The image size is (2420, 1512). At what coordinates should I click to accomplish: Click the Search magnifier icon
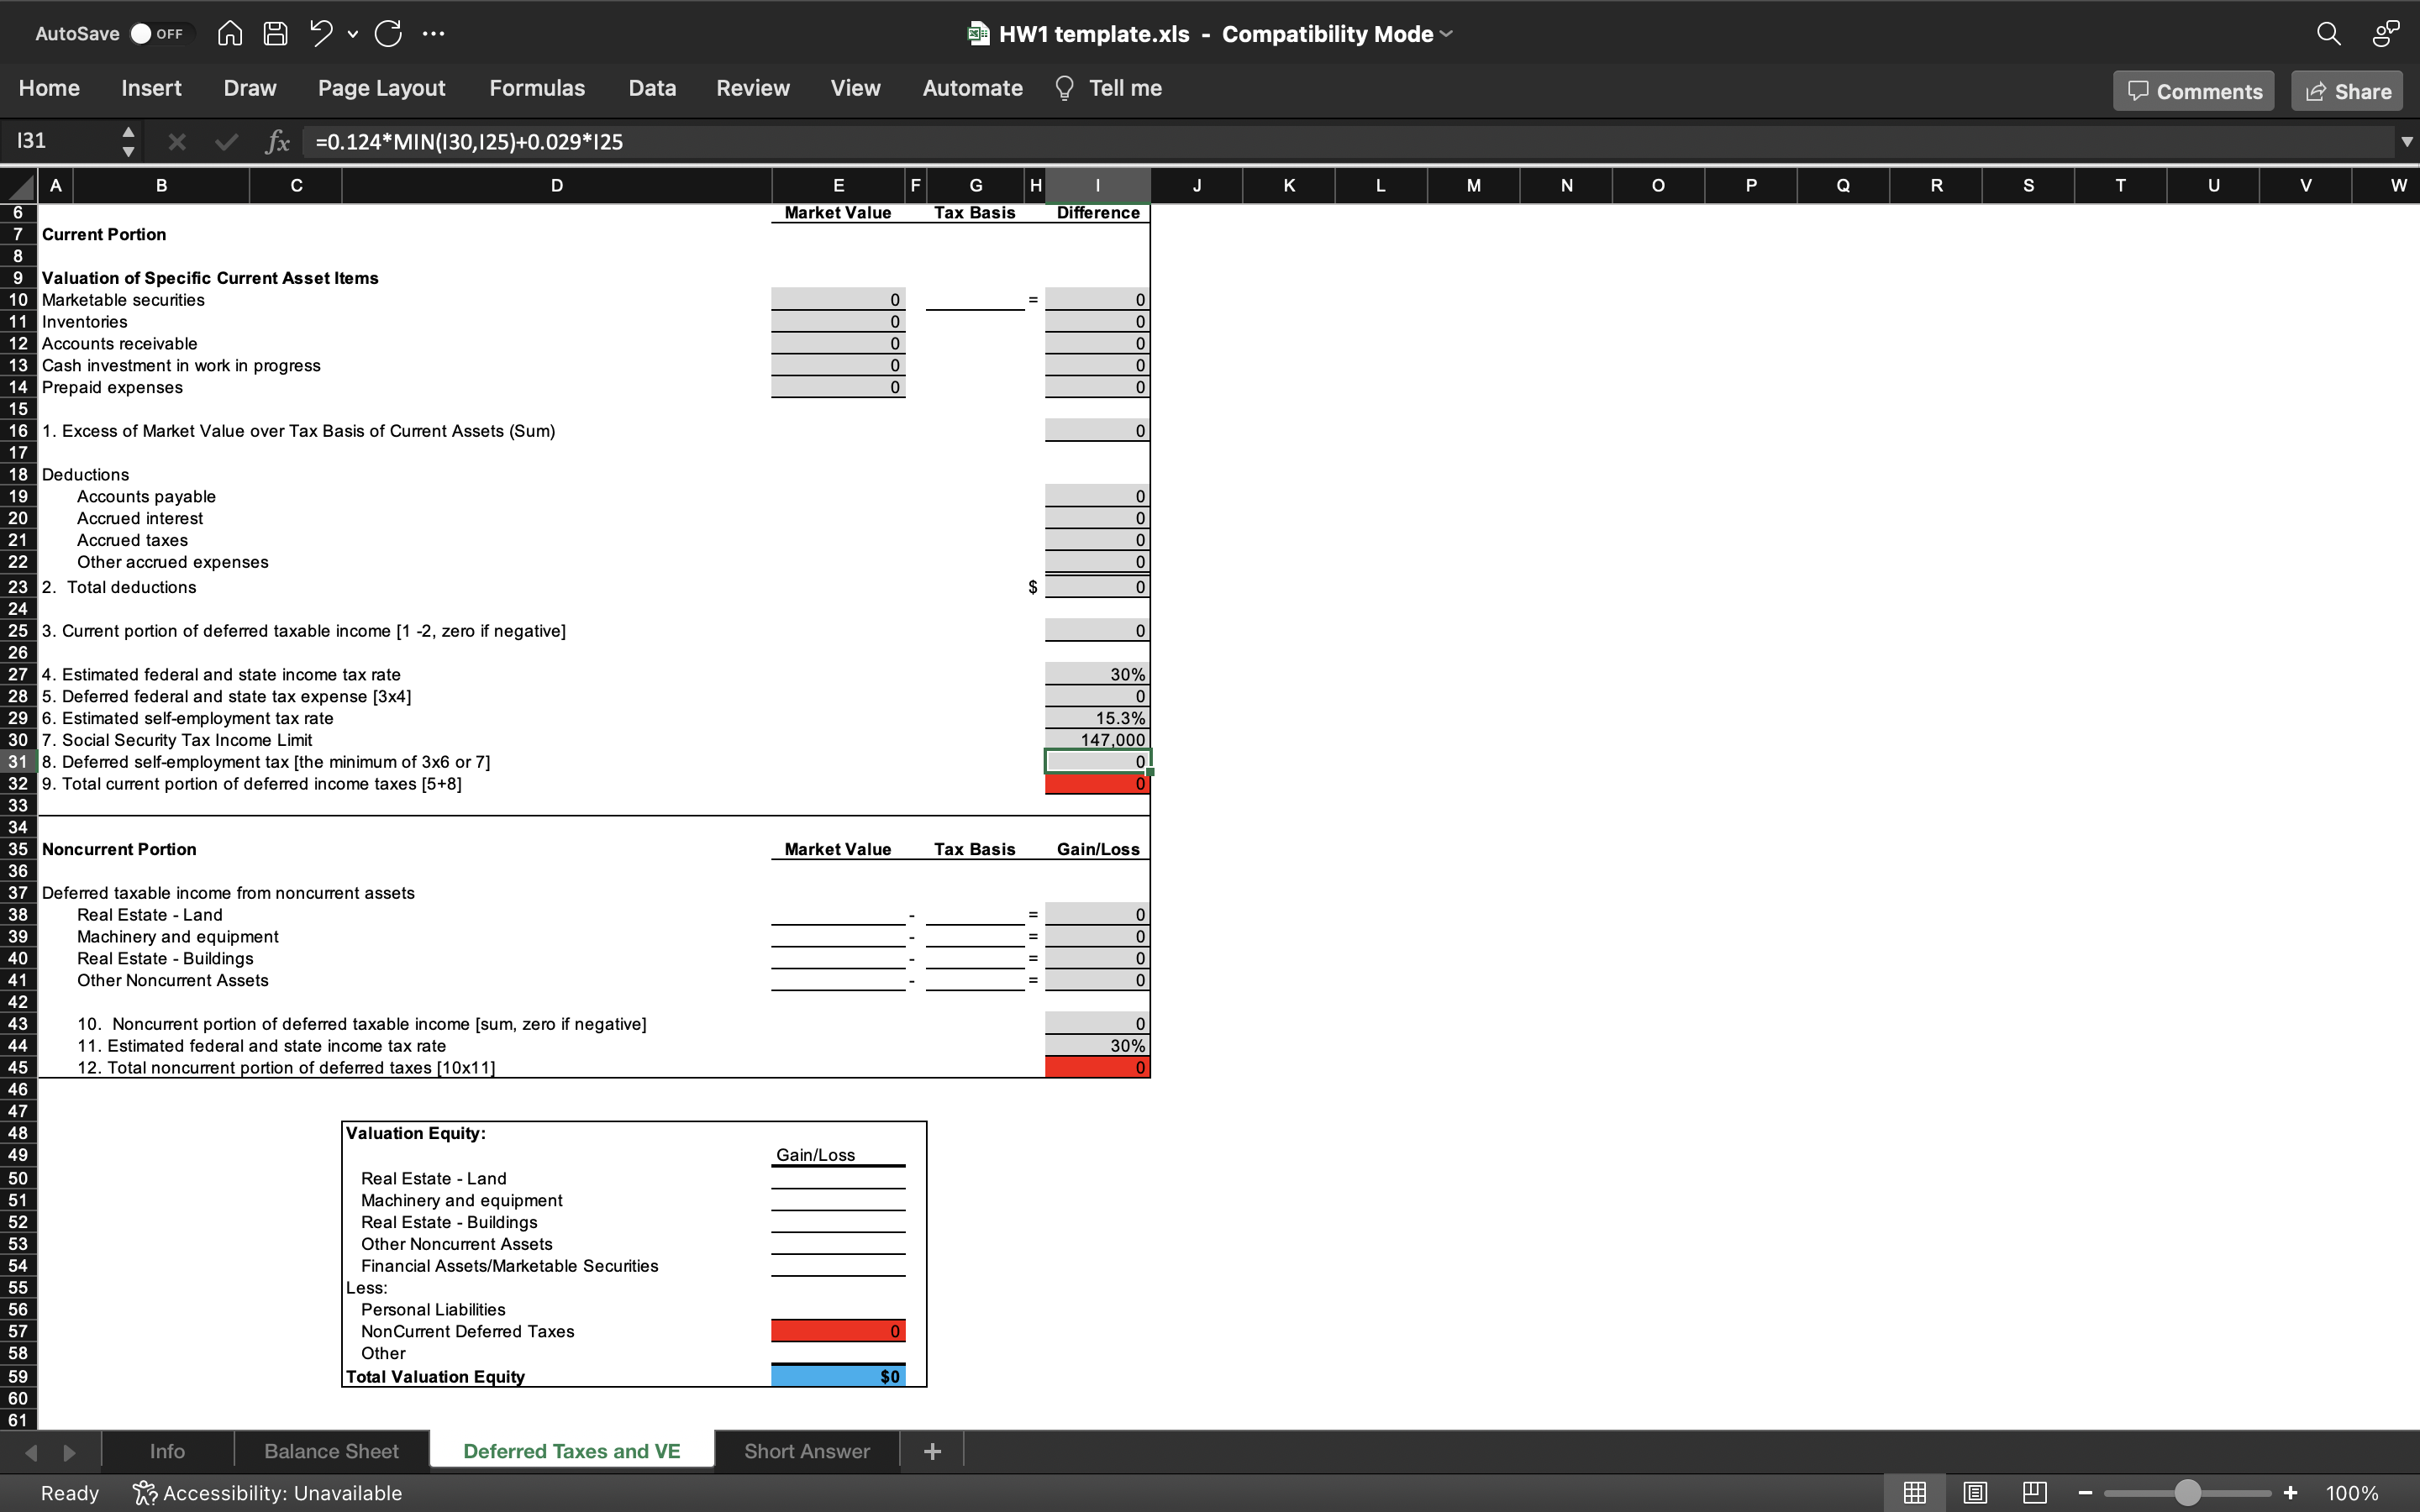2329,34
